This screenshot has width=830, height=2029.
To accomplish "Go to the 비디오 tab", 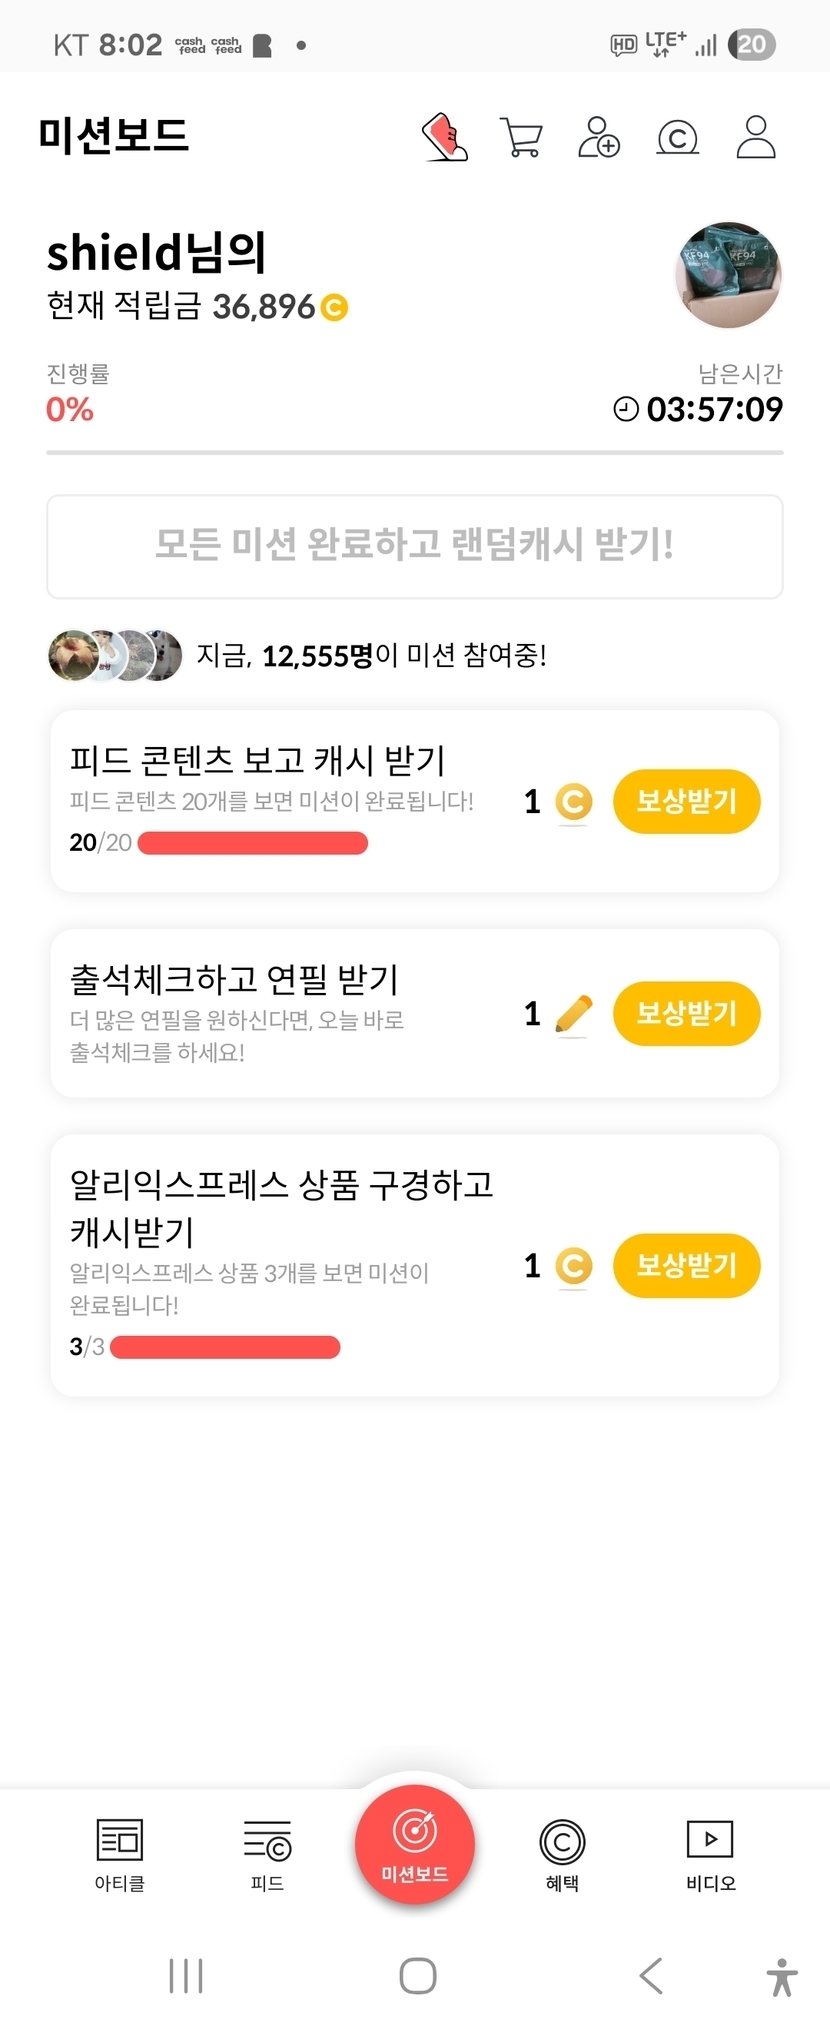I will pos(710,1855).
